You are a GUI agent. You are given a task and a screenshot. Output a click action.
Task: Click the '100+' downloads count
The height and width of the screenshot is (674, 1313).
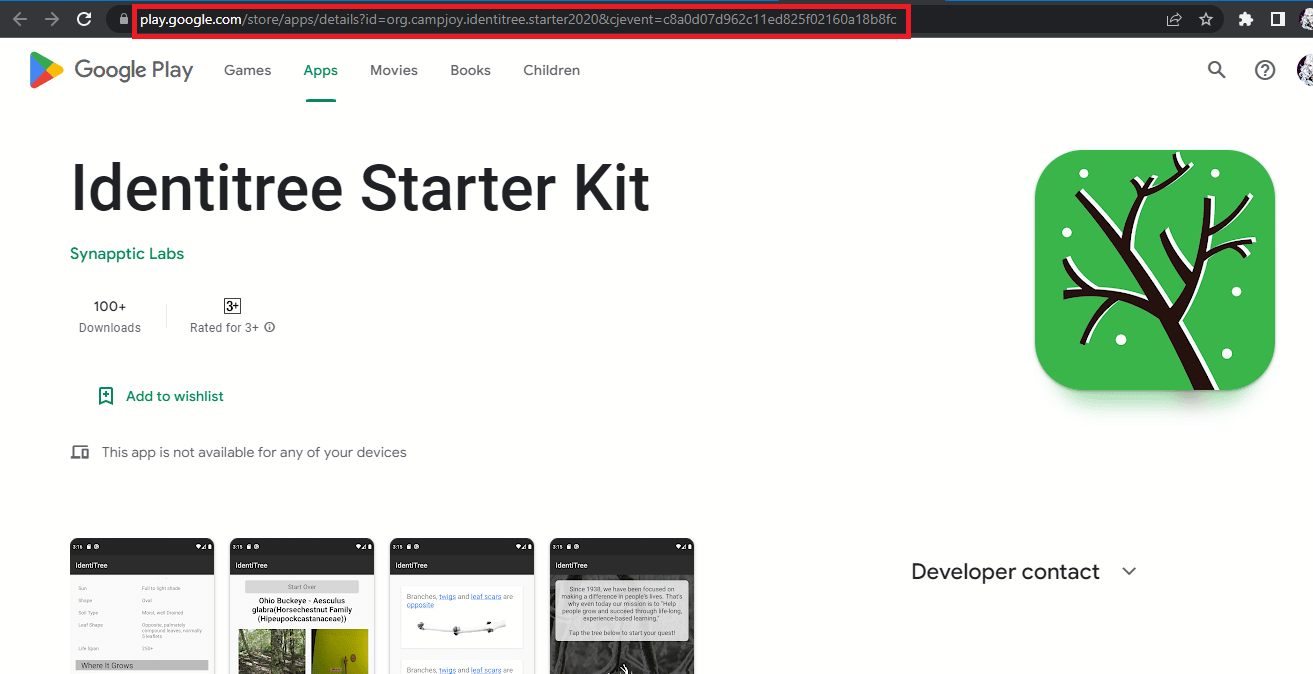(110, 306)
